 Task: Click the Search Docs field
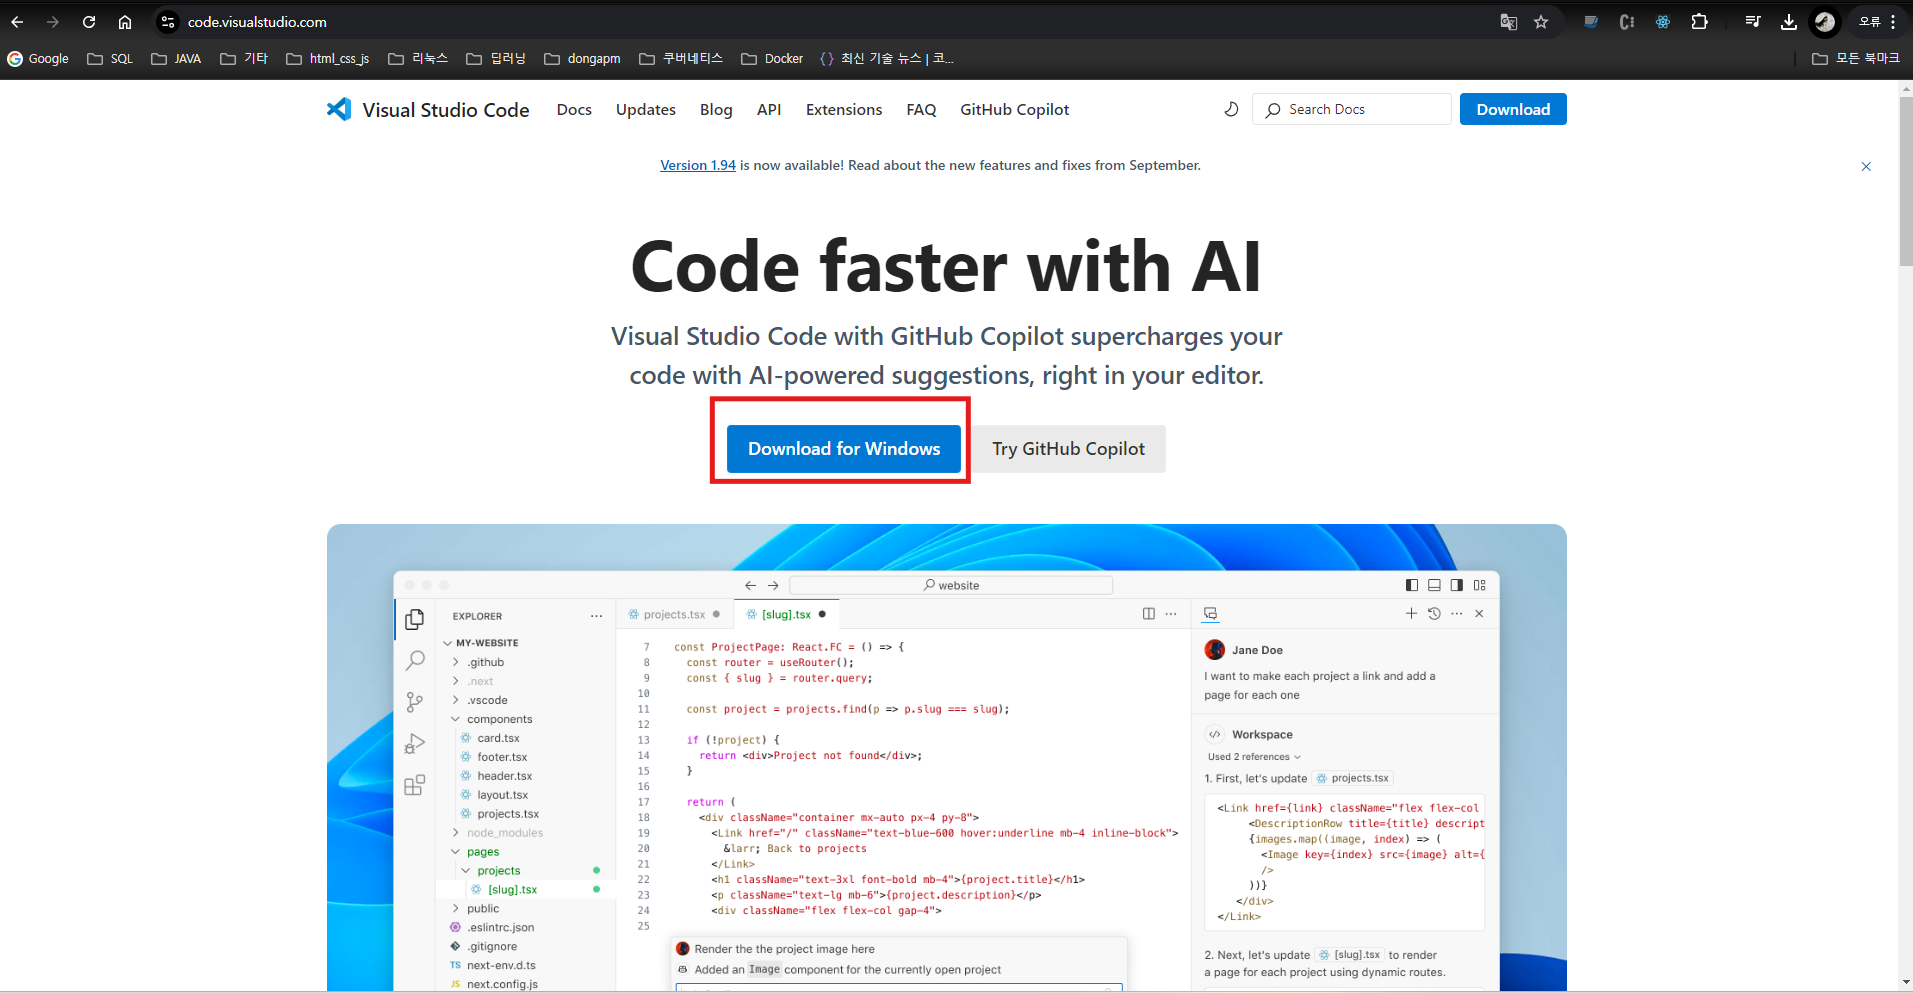coord(1351,109)
